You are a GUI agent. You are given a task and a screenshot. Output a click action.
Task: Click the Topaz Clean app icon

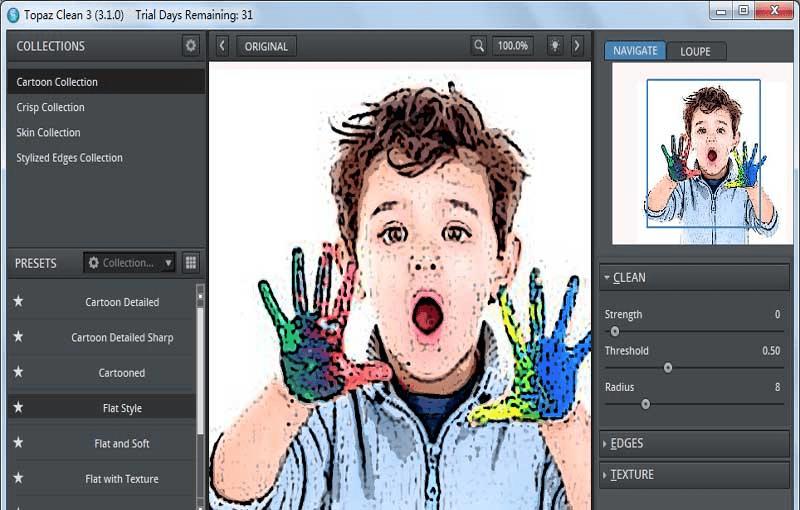point(13,15)
